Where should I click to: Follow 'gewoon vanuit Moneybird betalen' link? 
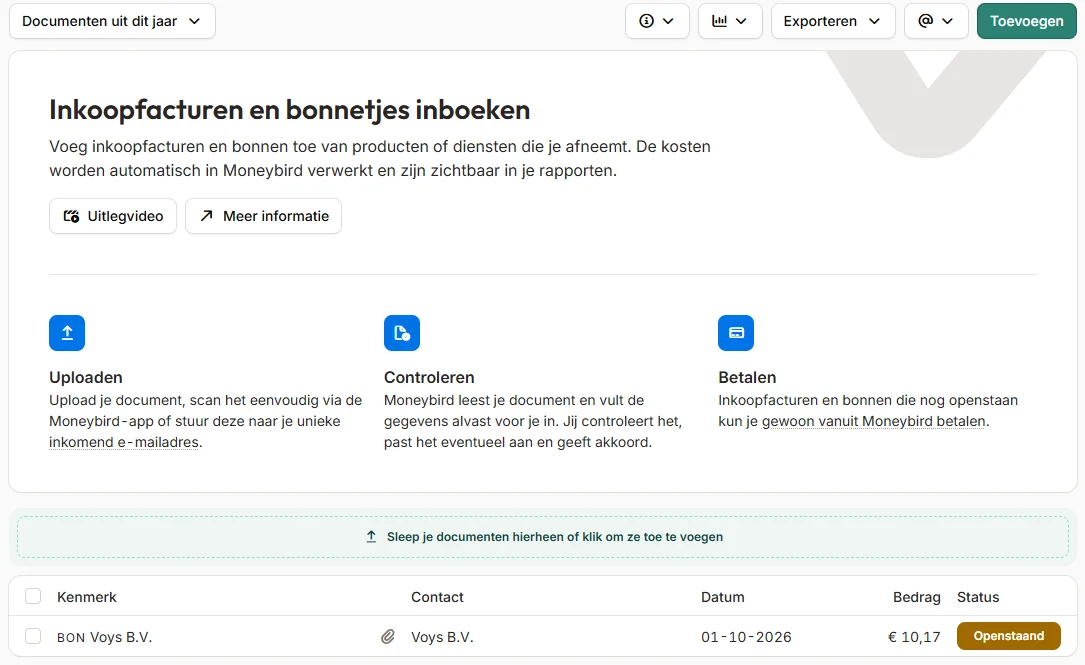tap(874, 421)
